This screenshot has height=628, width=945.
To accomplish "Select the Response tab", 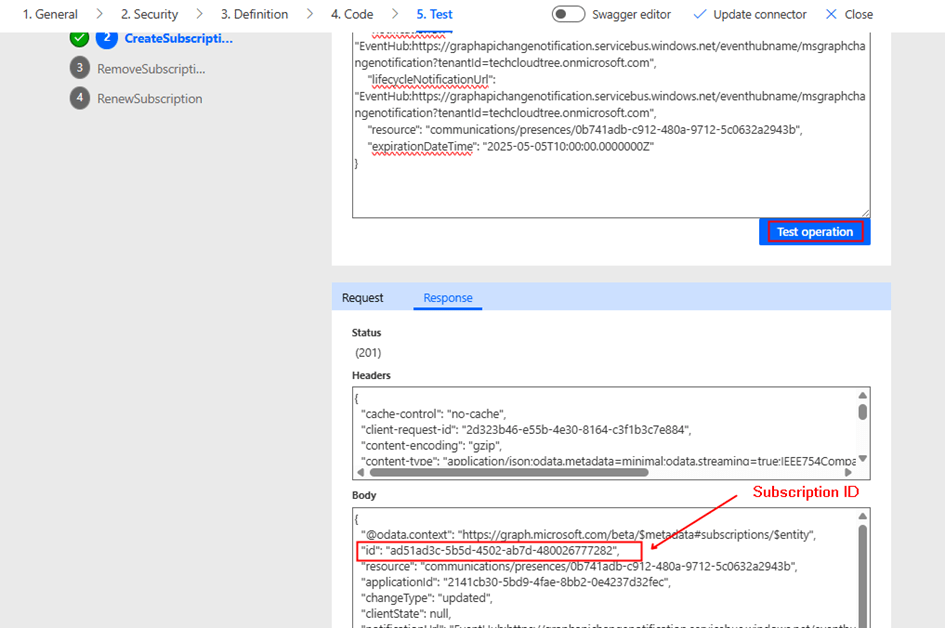I will point(447,297).
